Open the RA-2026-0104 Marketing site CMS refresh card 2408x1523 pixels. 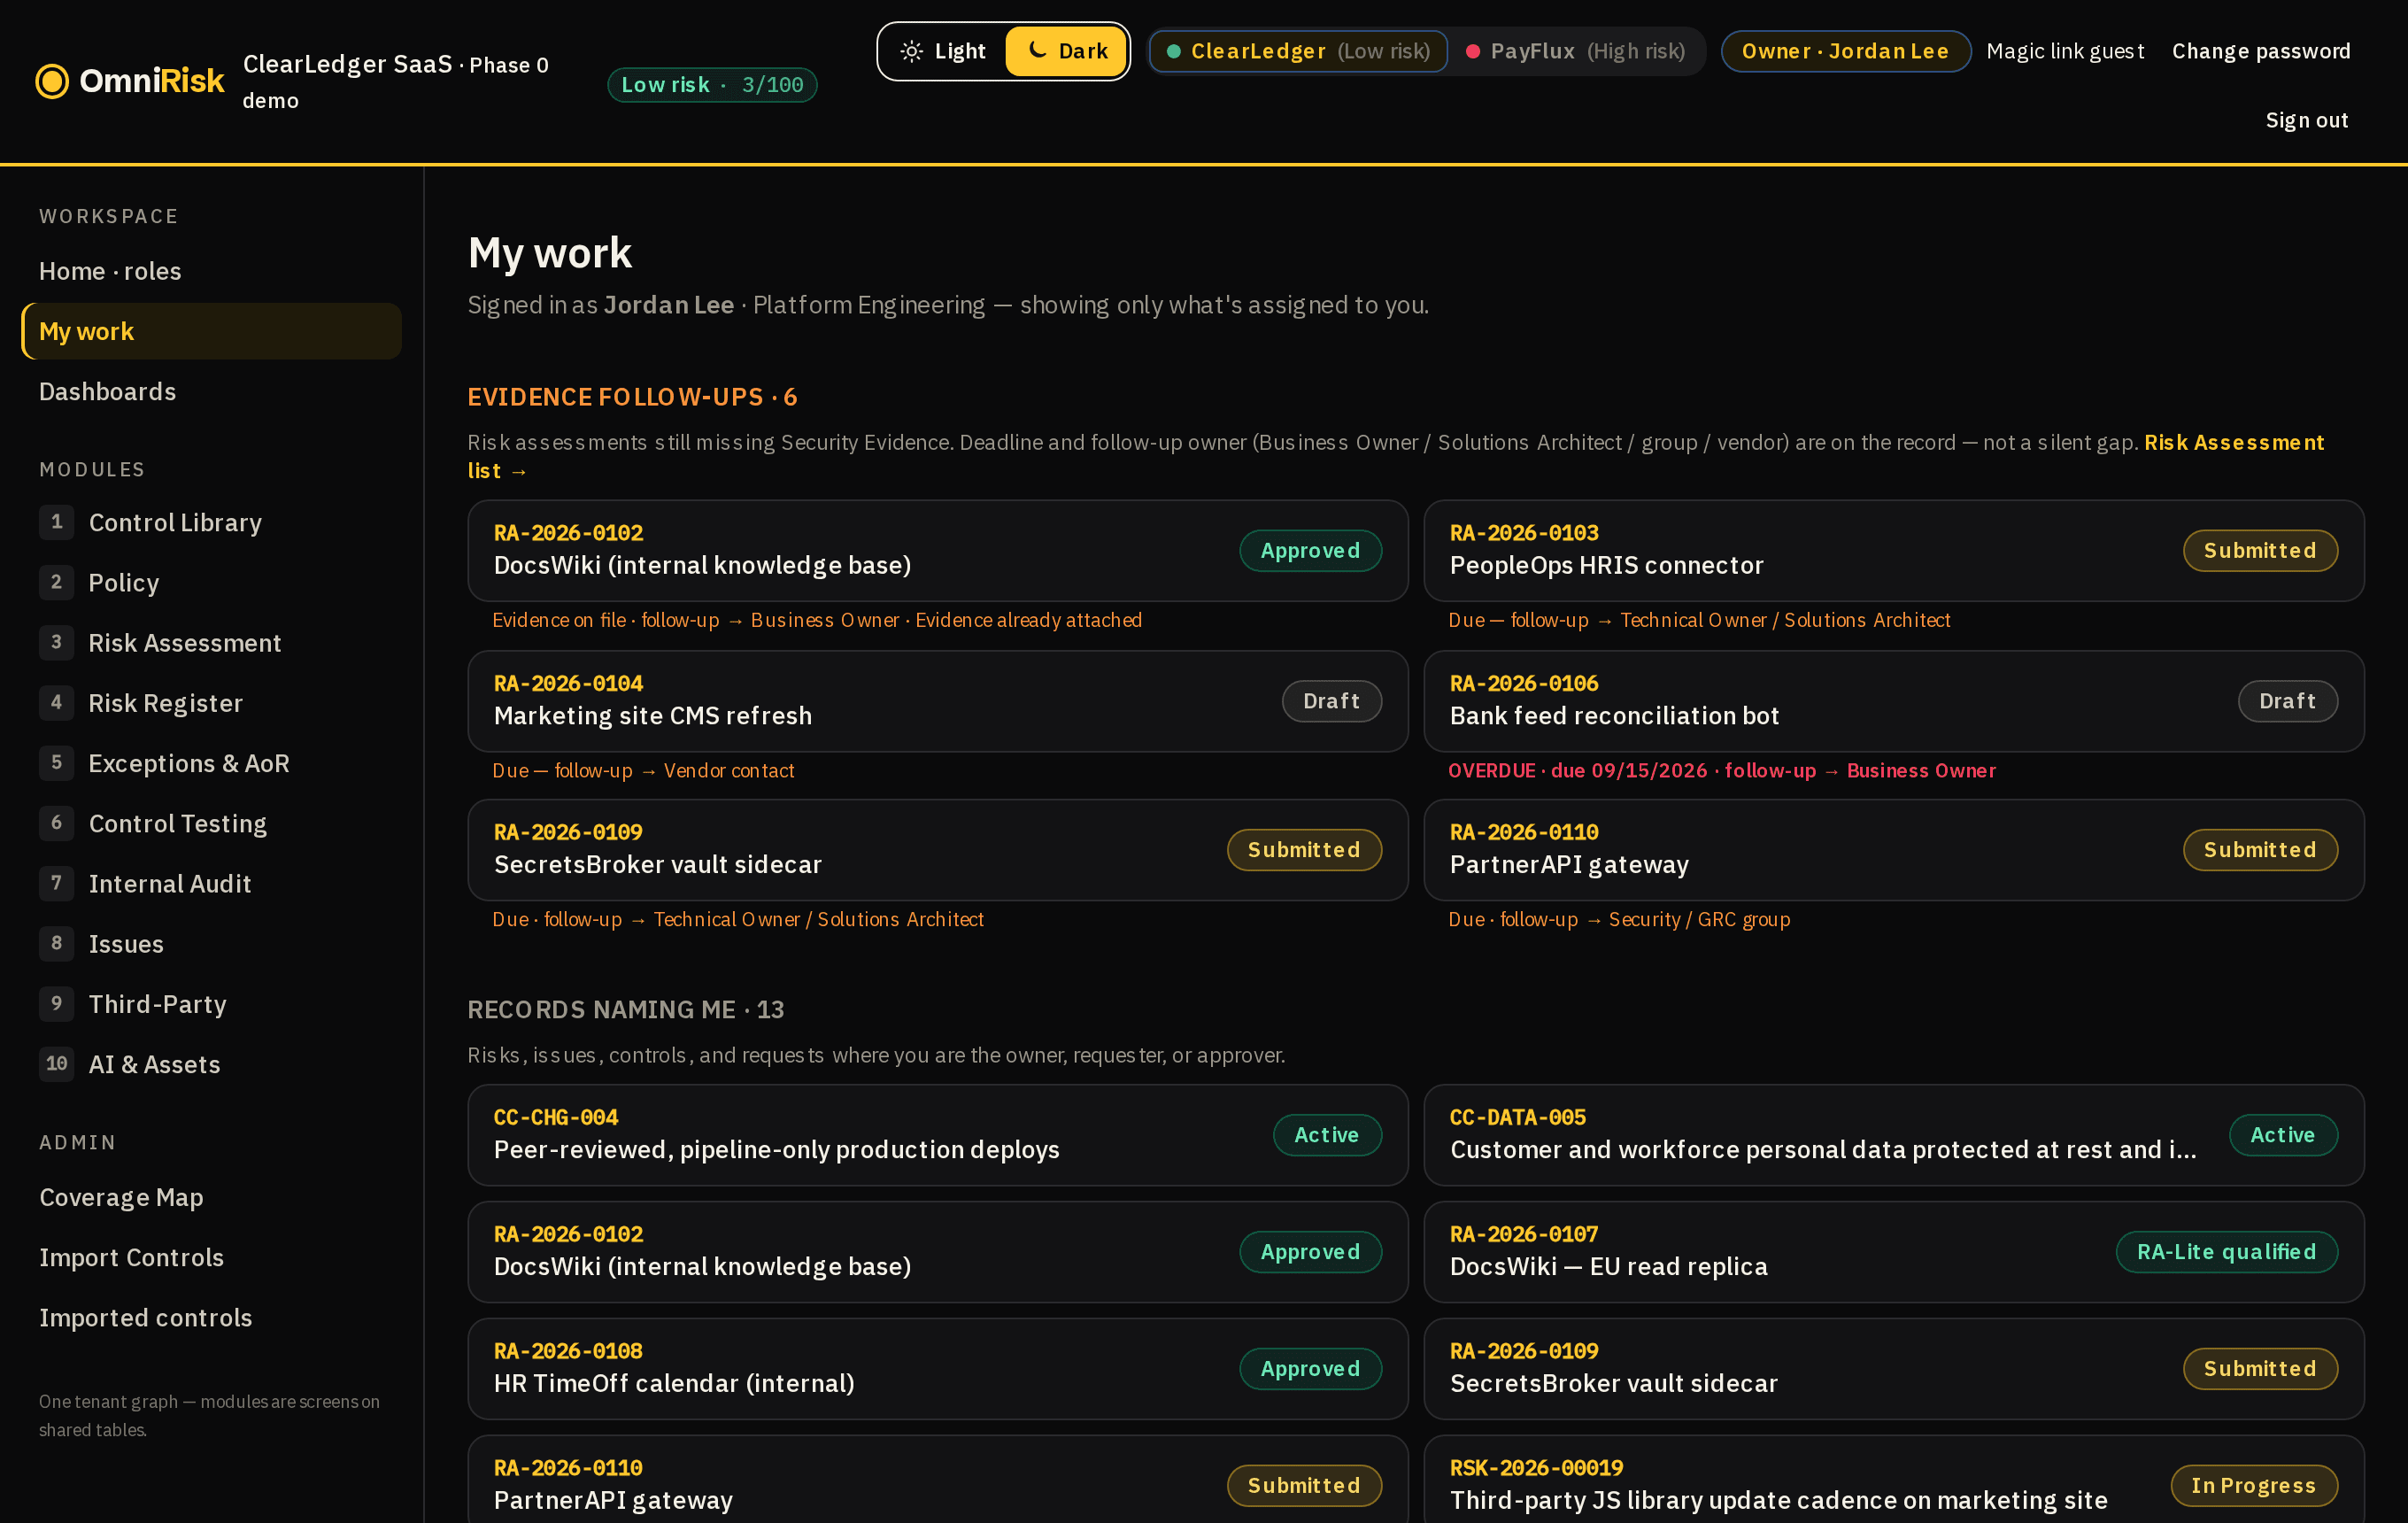tap(938, 701)
